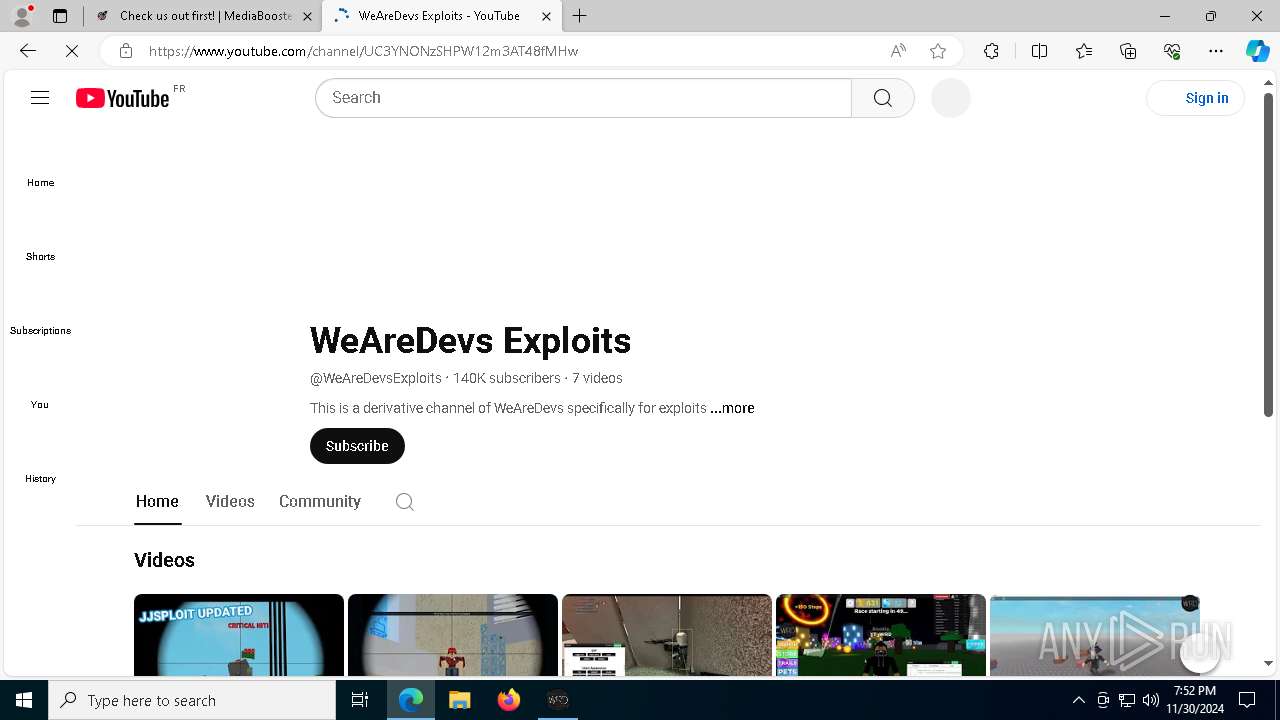
Task: Open Edge Settings and more menu
Action: pyautogui.click(x=1216, y=51)
